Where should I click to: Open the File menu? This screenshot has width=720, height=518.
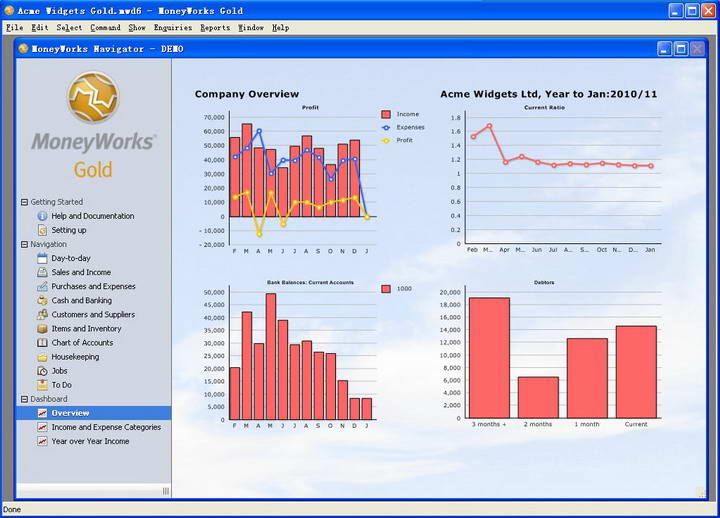coord(15,28)
